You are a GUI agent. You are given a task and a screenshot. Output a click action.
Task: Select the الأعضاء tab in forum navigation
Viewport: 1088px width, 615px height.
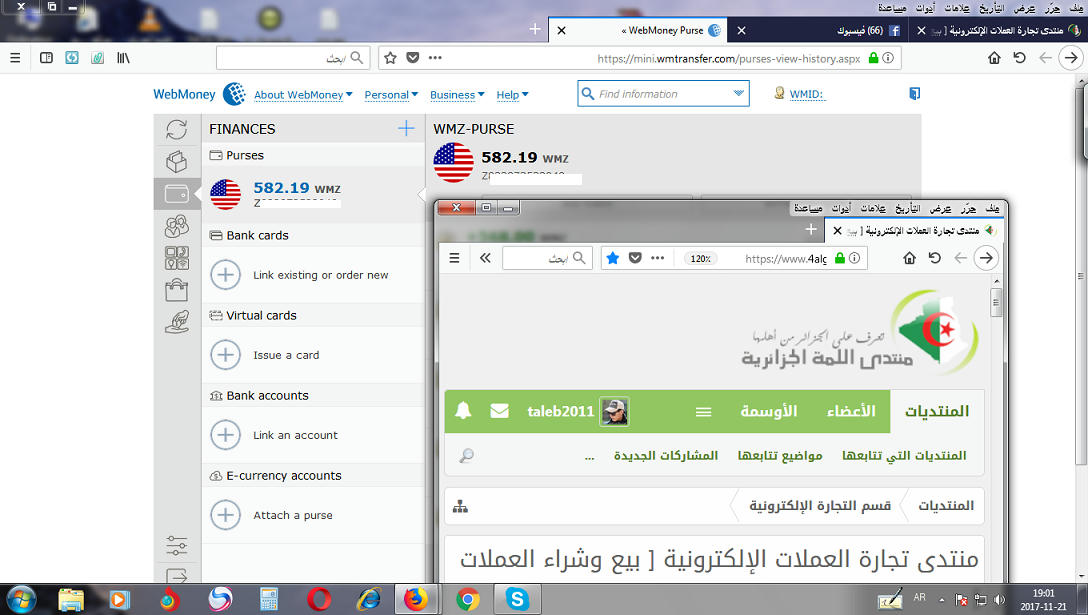point(850,412)
